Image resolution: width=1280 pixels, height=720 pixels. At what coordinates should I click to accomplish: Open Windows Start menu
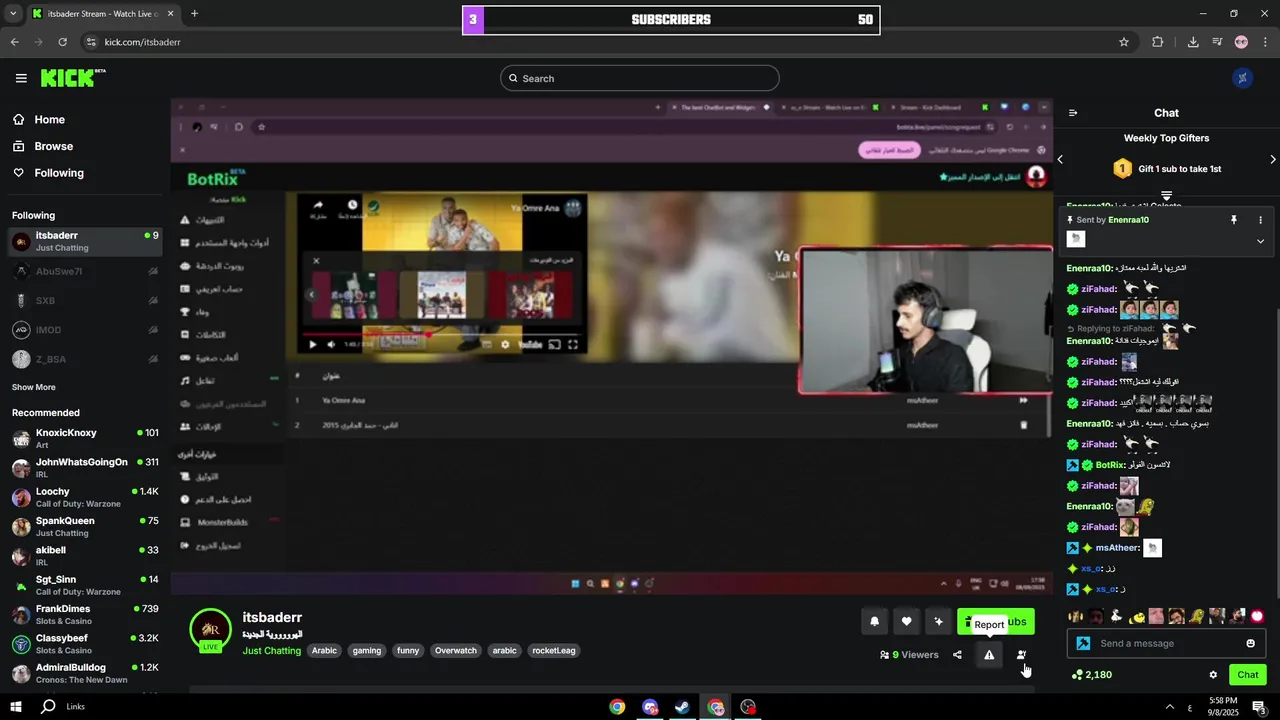(18, 707)
